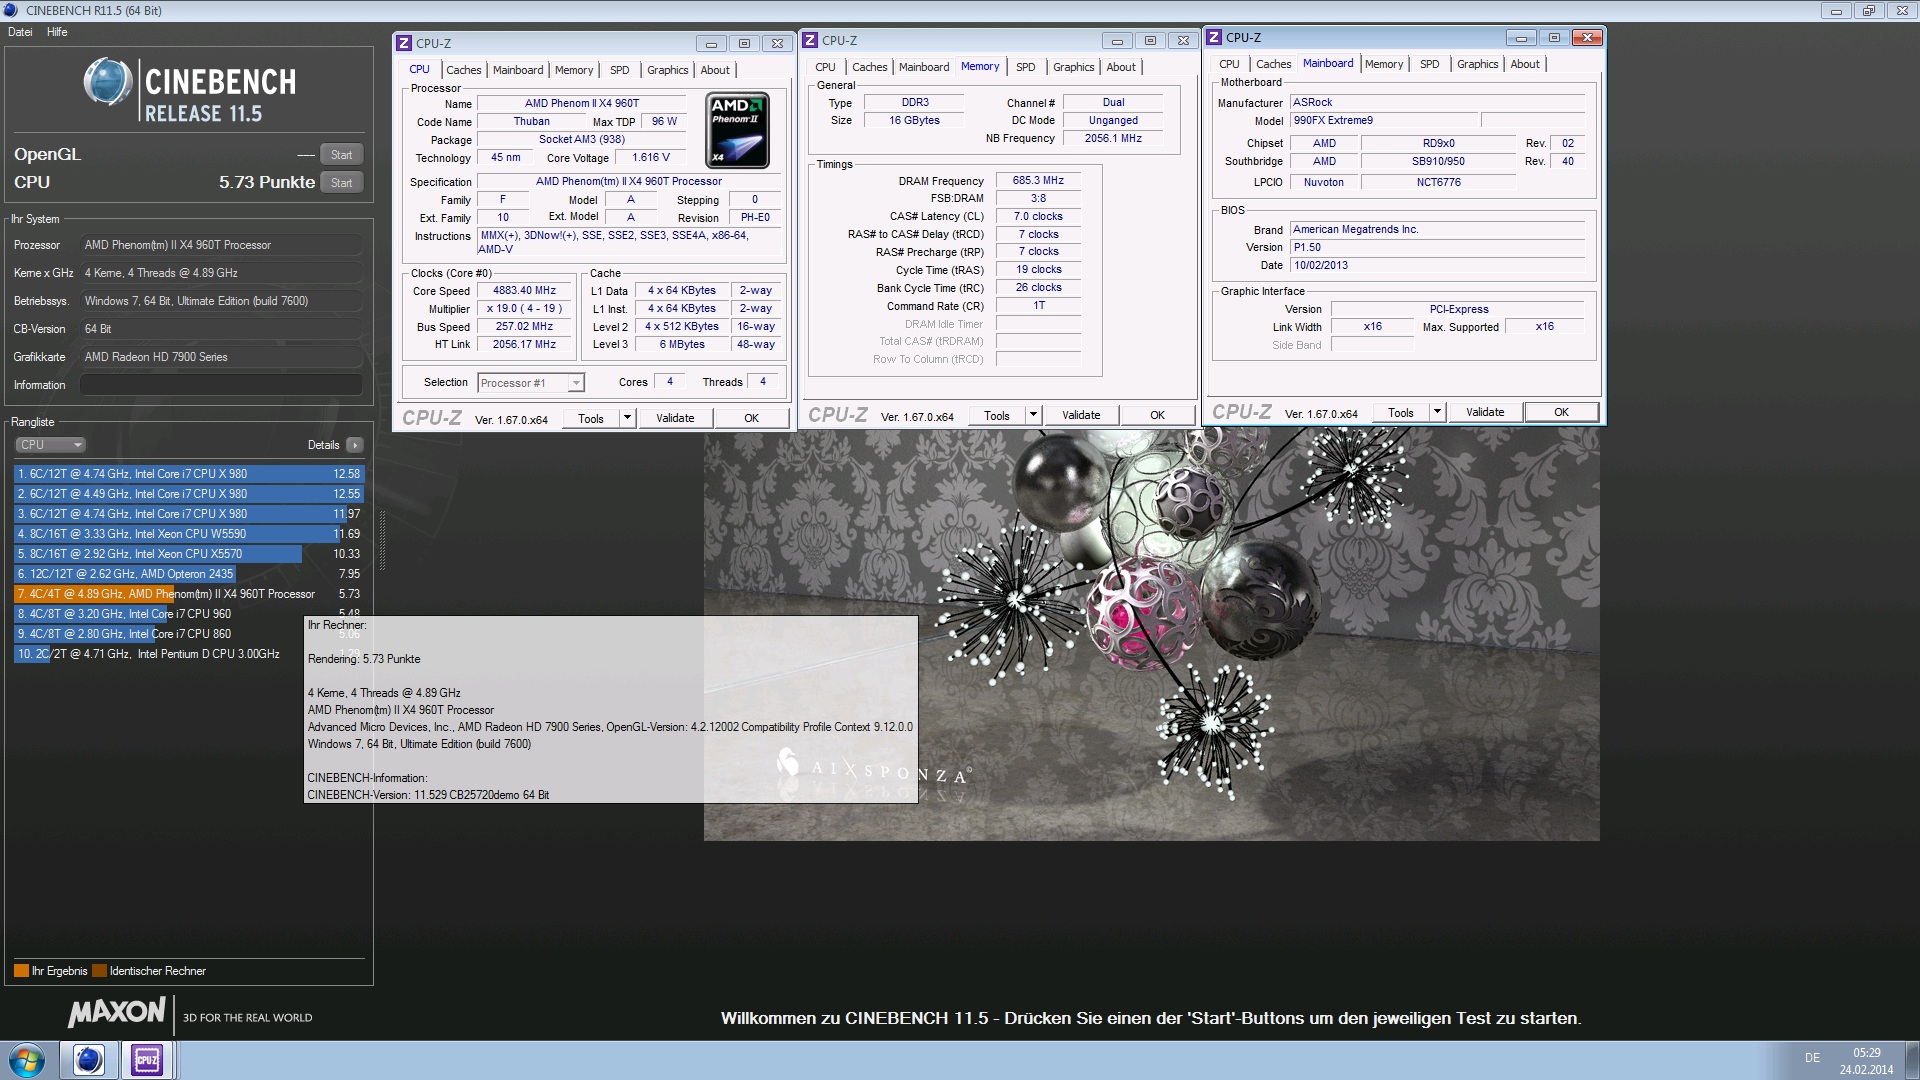Click the DE language indicator in tray
1920x1080 pixels.
(1812, 1058)
